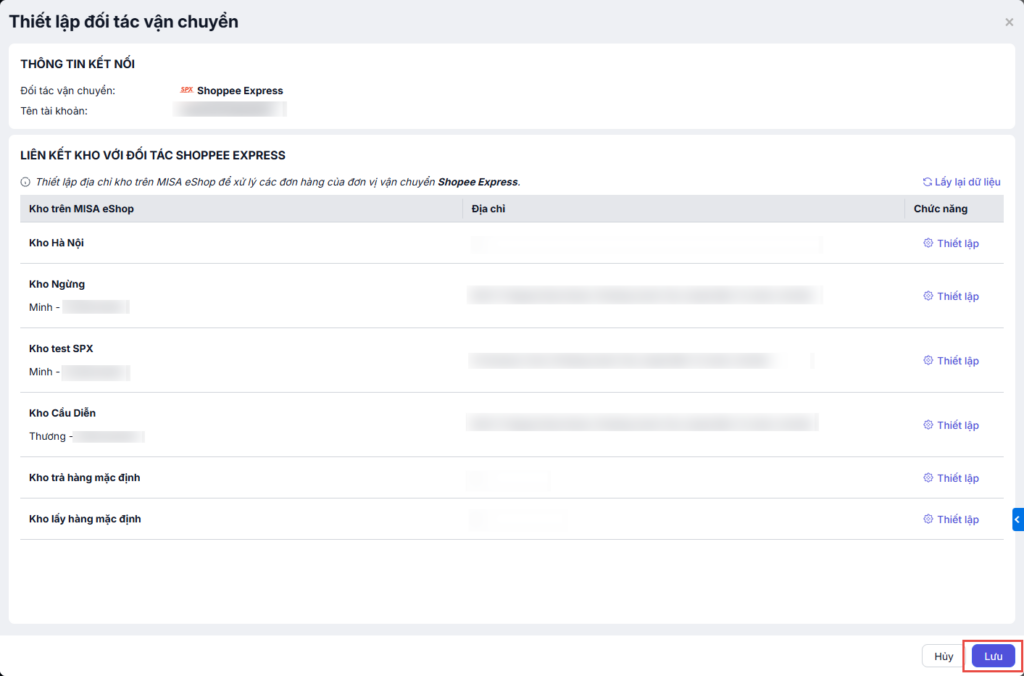Click the refresh icon beside Lấy lại dữ liệu
The height and width of the screenshot is (676, 1024).
click(x=927, y=182)
